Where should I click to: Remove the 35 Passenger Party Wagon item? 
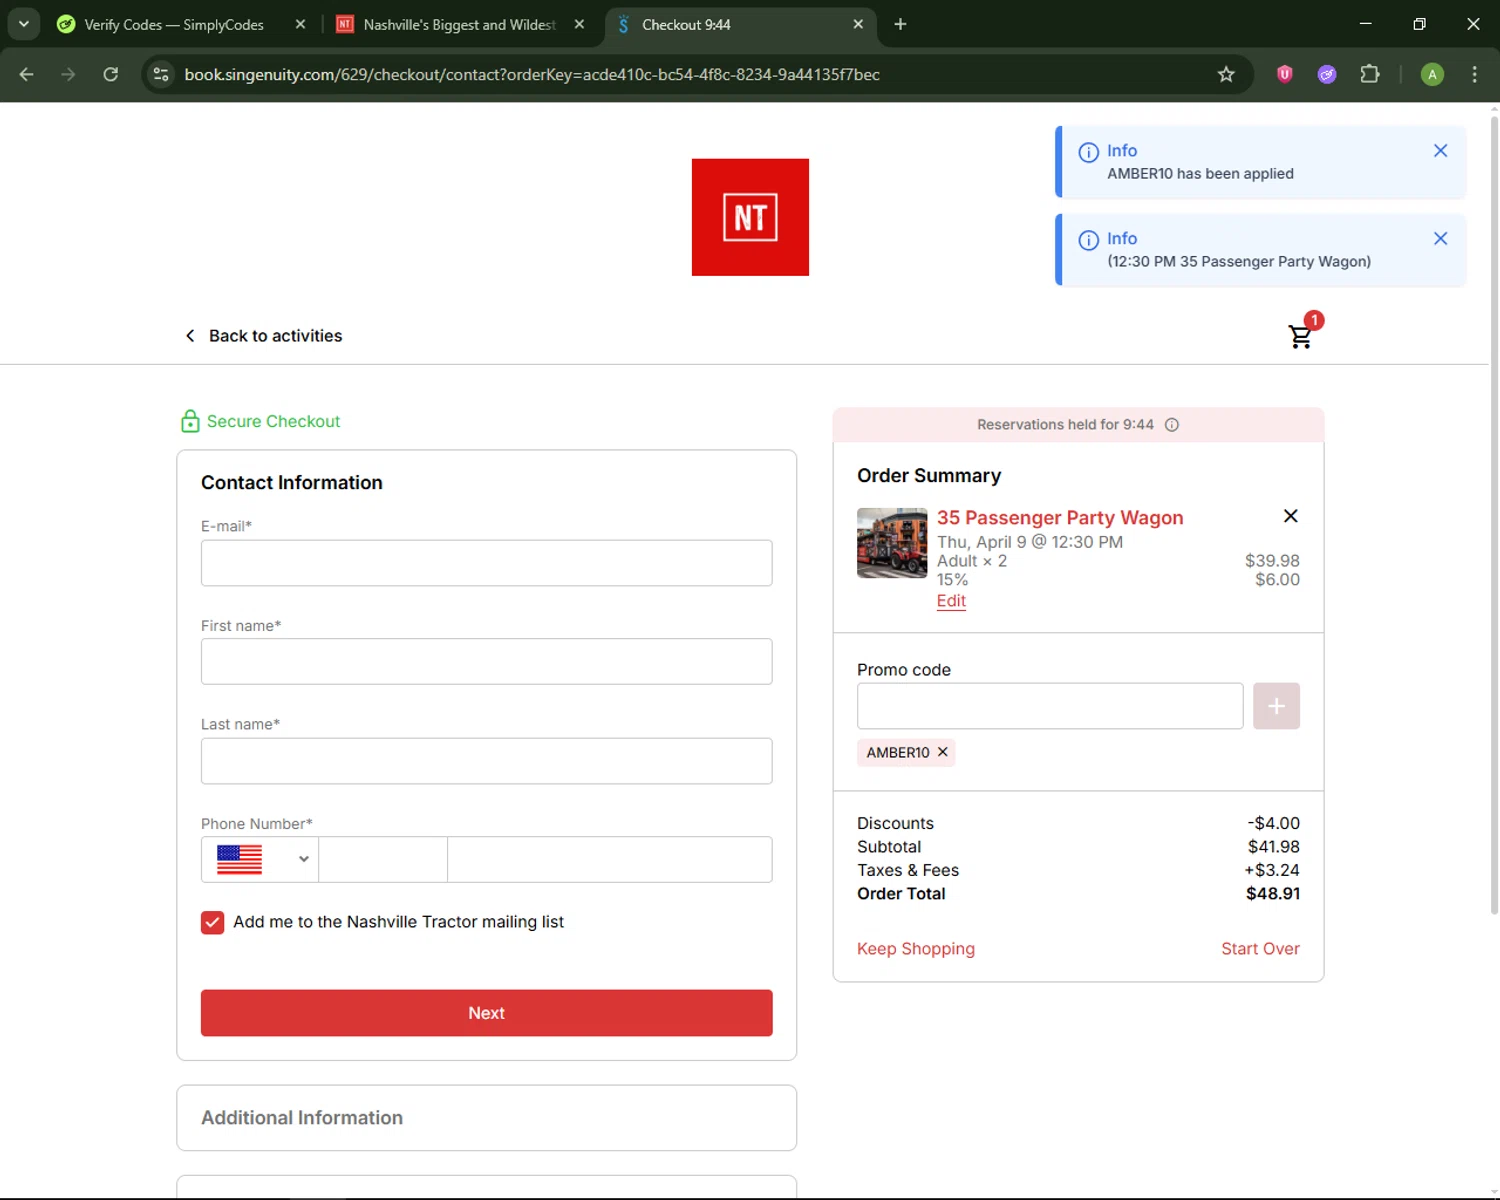coord(1290,516)
